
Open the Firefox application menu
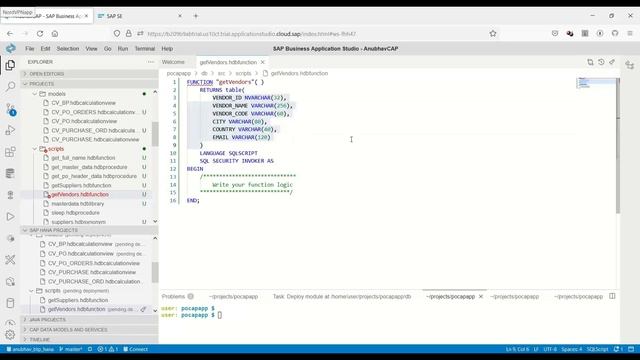[x=630, y=33]
